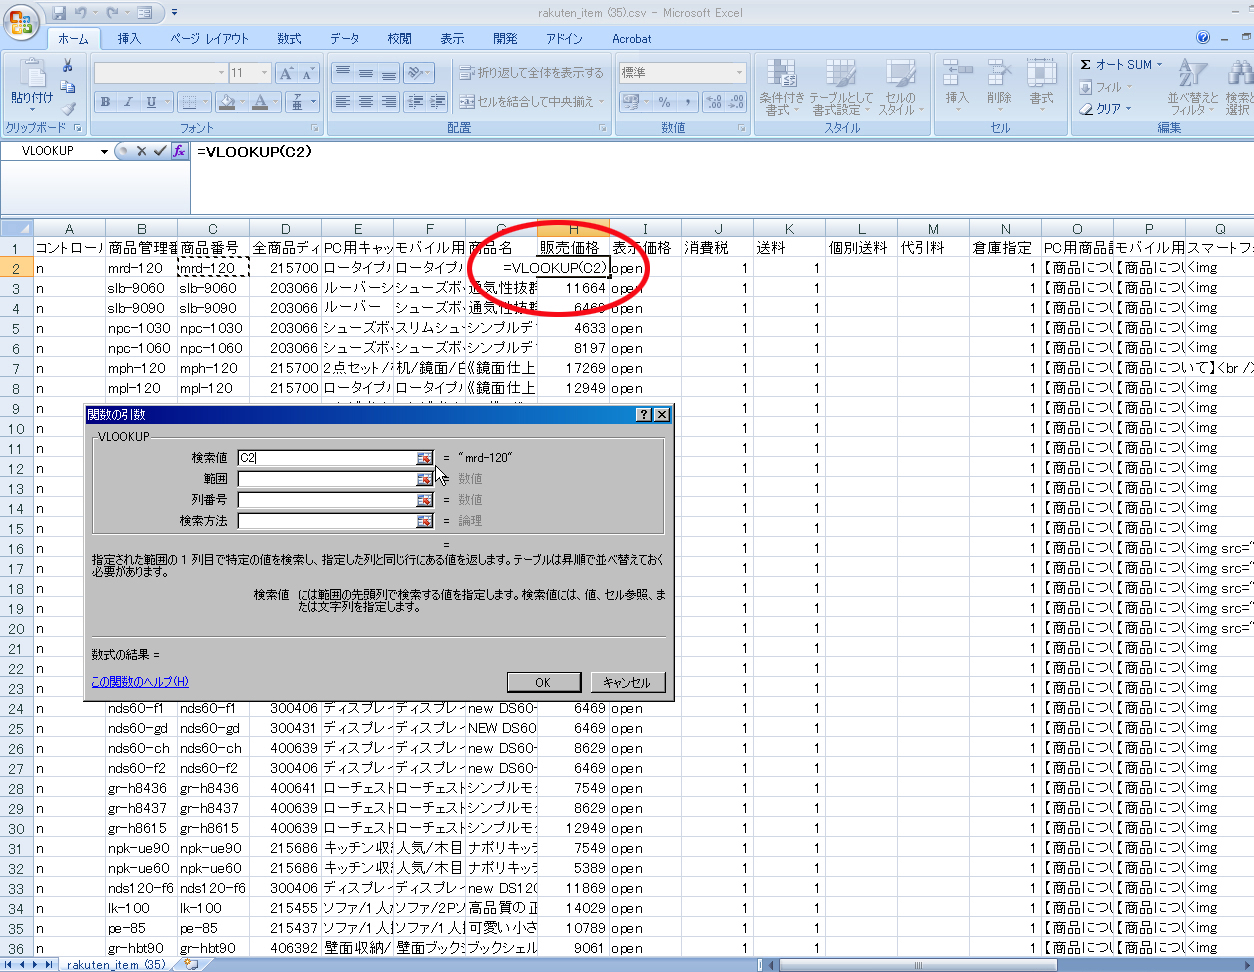Open the Customize Quick Access Toolbar dropdown

coord(174,13)
